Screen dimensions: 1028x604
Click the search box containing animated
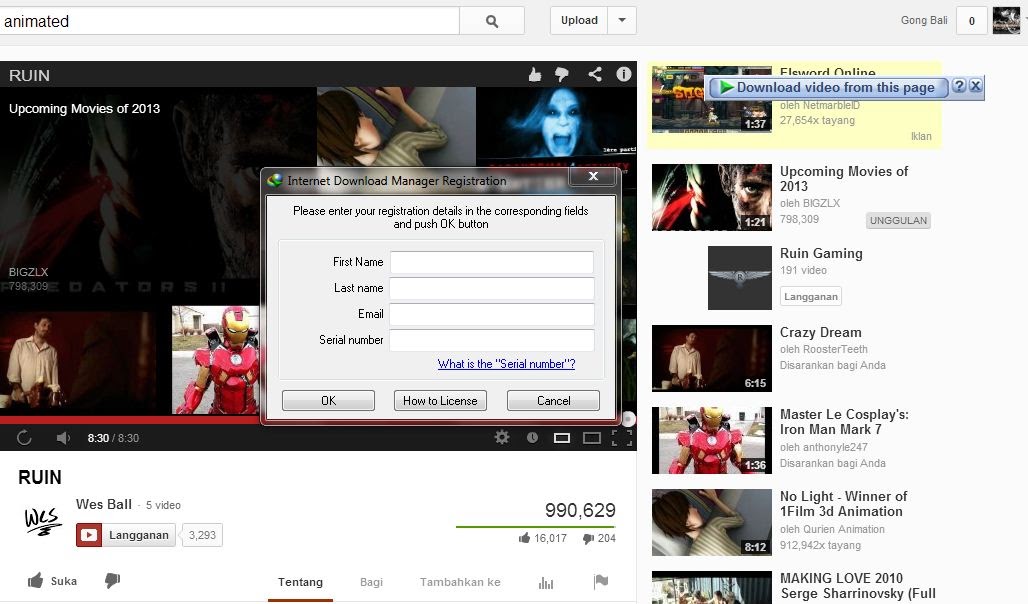coord(229,21)
